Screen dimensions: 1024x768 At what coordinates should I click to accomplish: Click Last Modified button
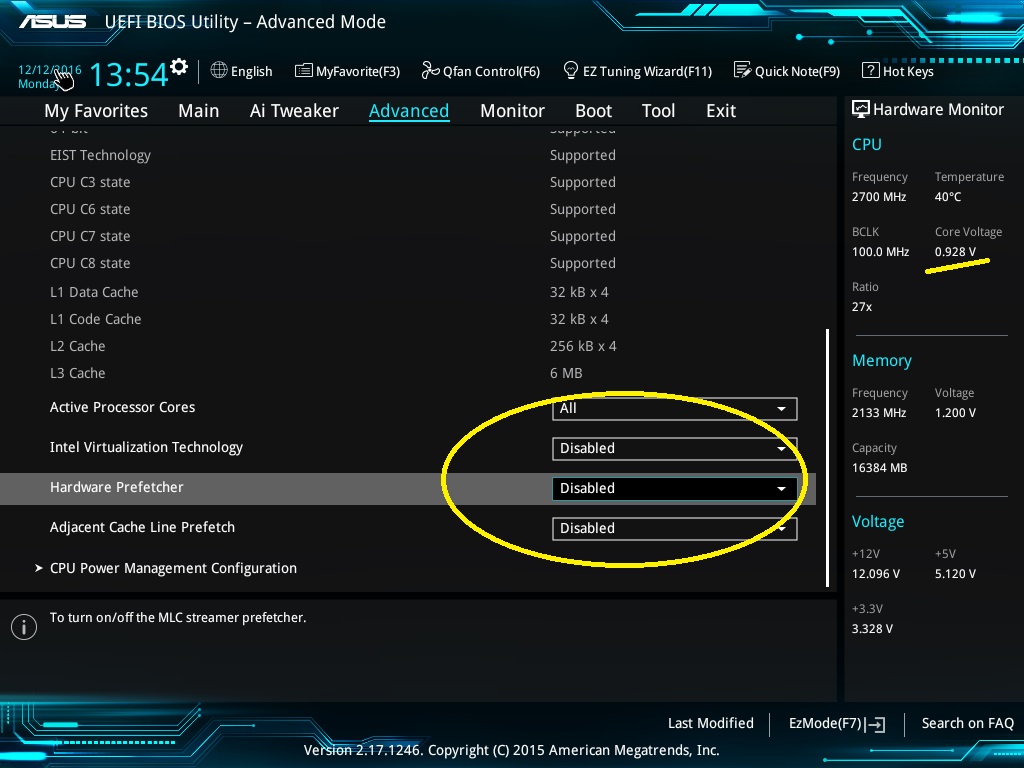tap(711, 723)
